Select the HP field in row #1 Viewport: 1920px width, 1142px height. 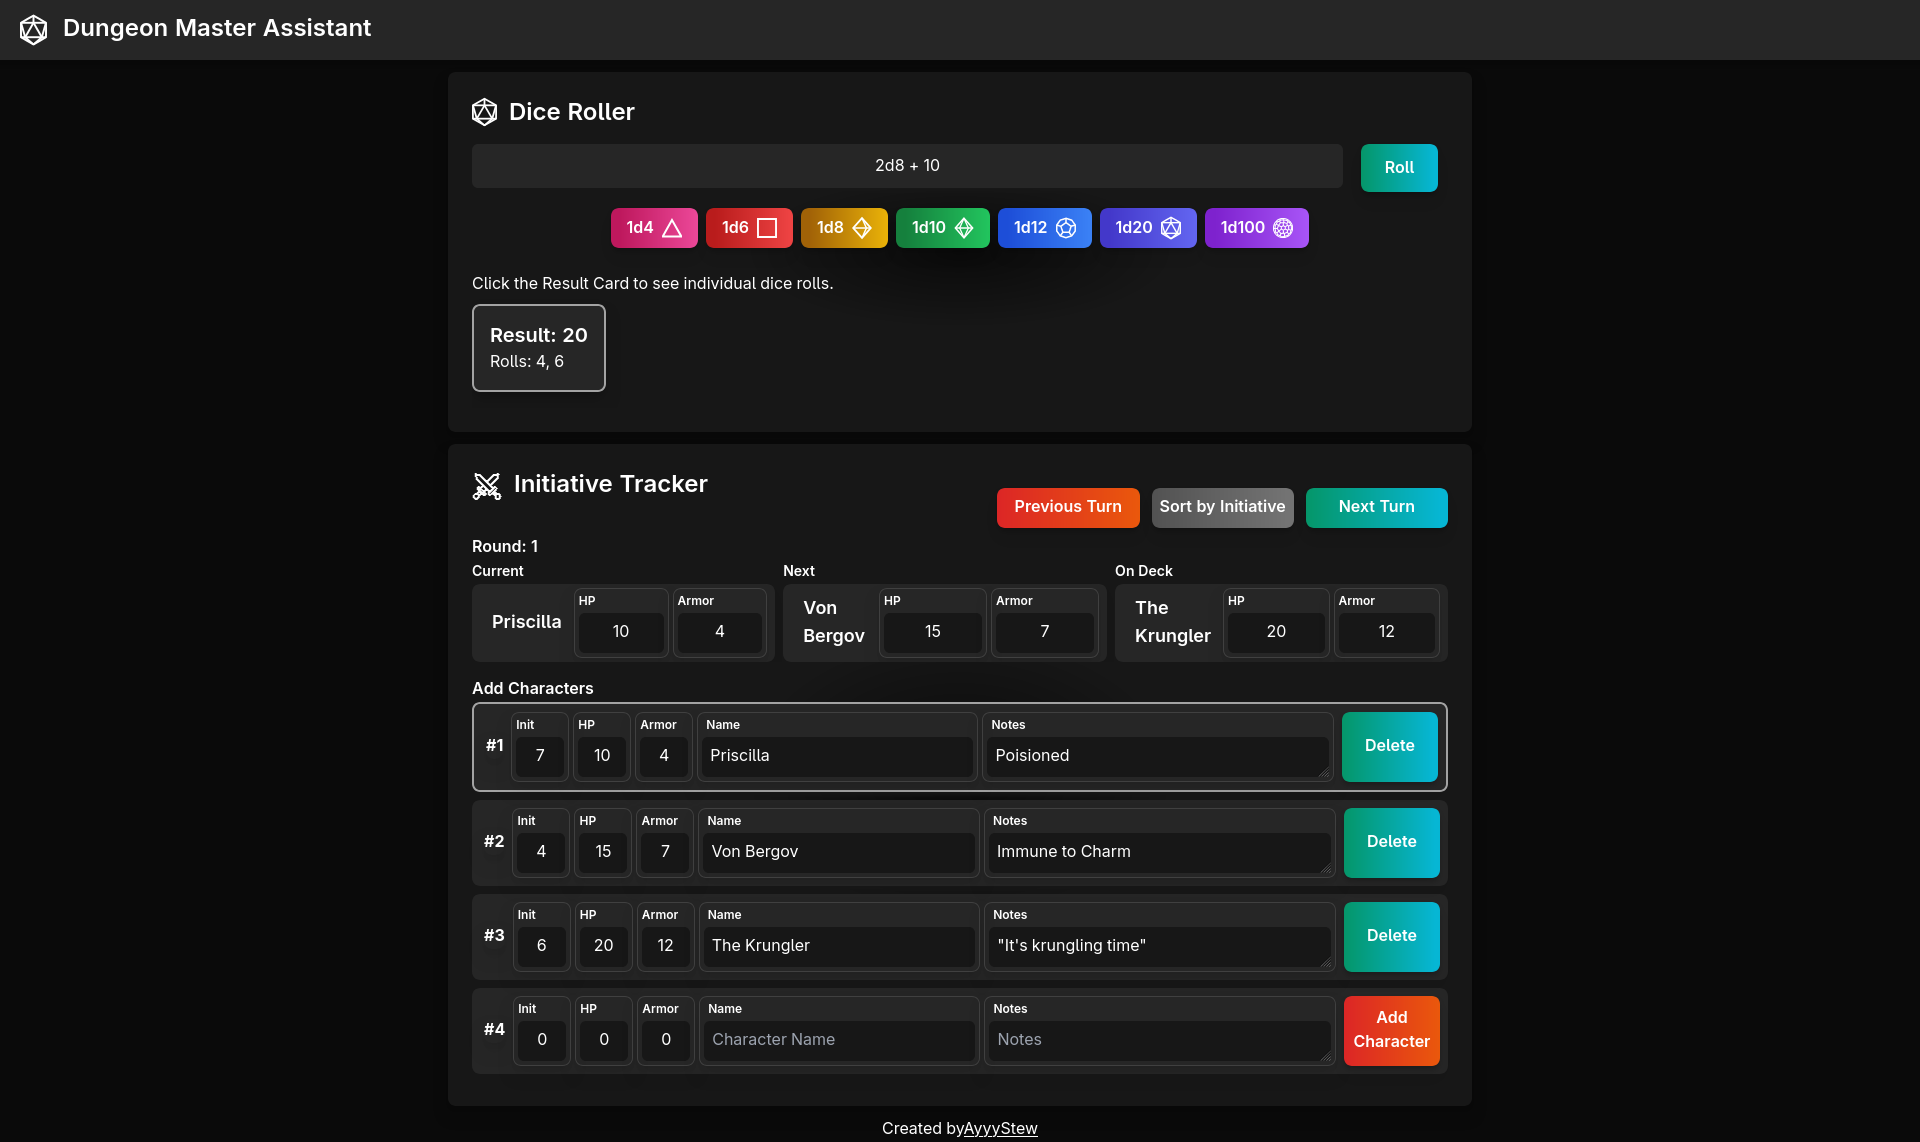pos(602,756)
